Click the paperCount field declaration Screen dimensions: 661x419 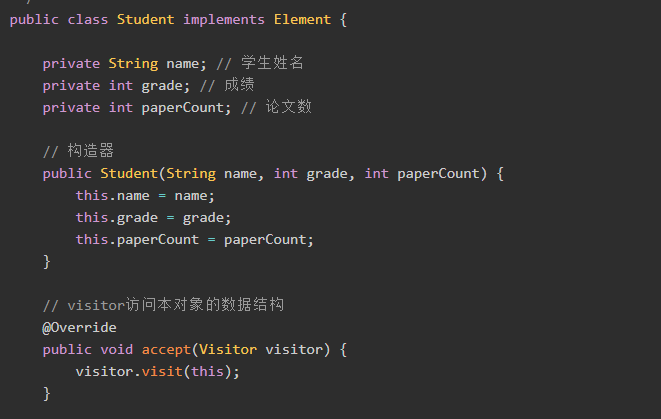(137, 107)
